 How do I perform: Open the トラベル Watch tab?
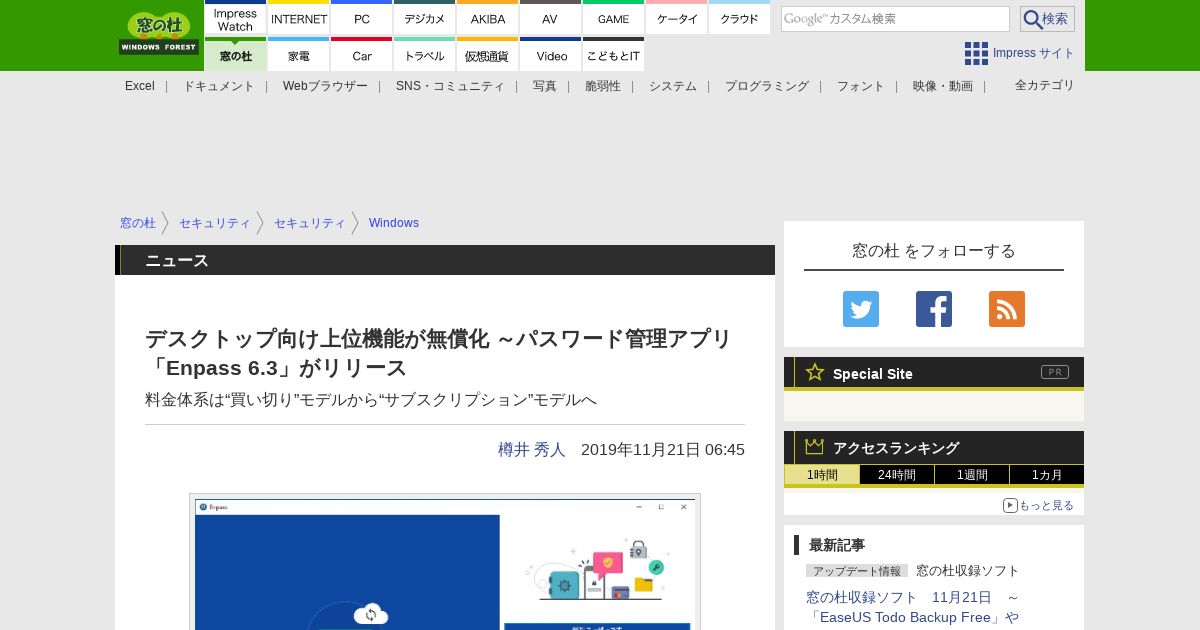pyautogui.click(x=424, y=54)
